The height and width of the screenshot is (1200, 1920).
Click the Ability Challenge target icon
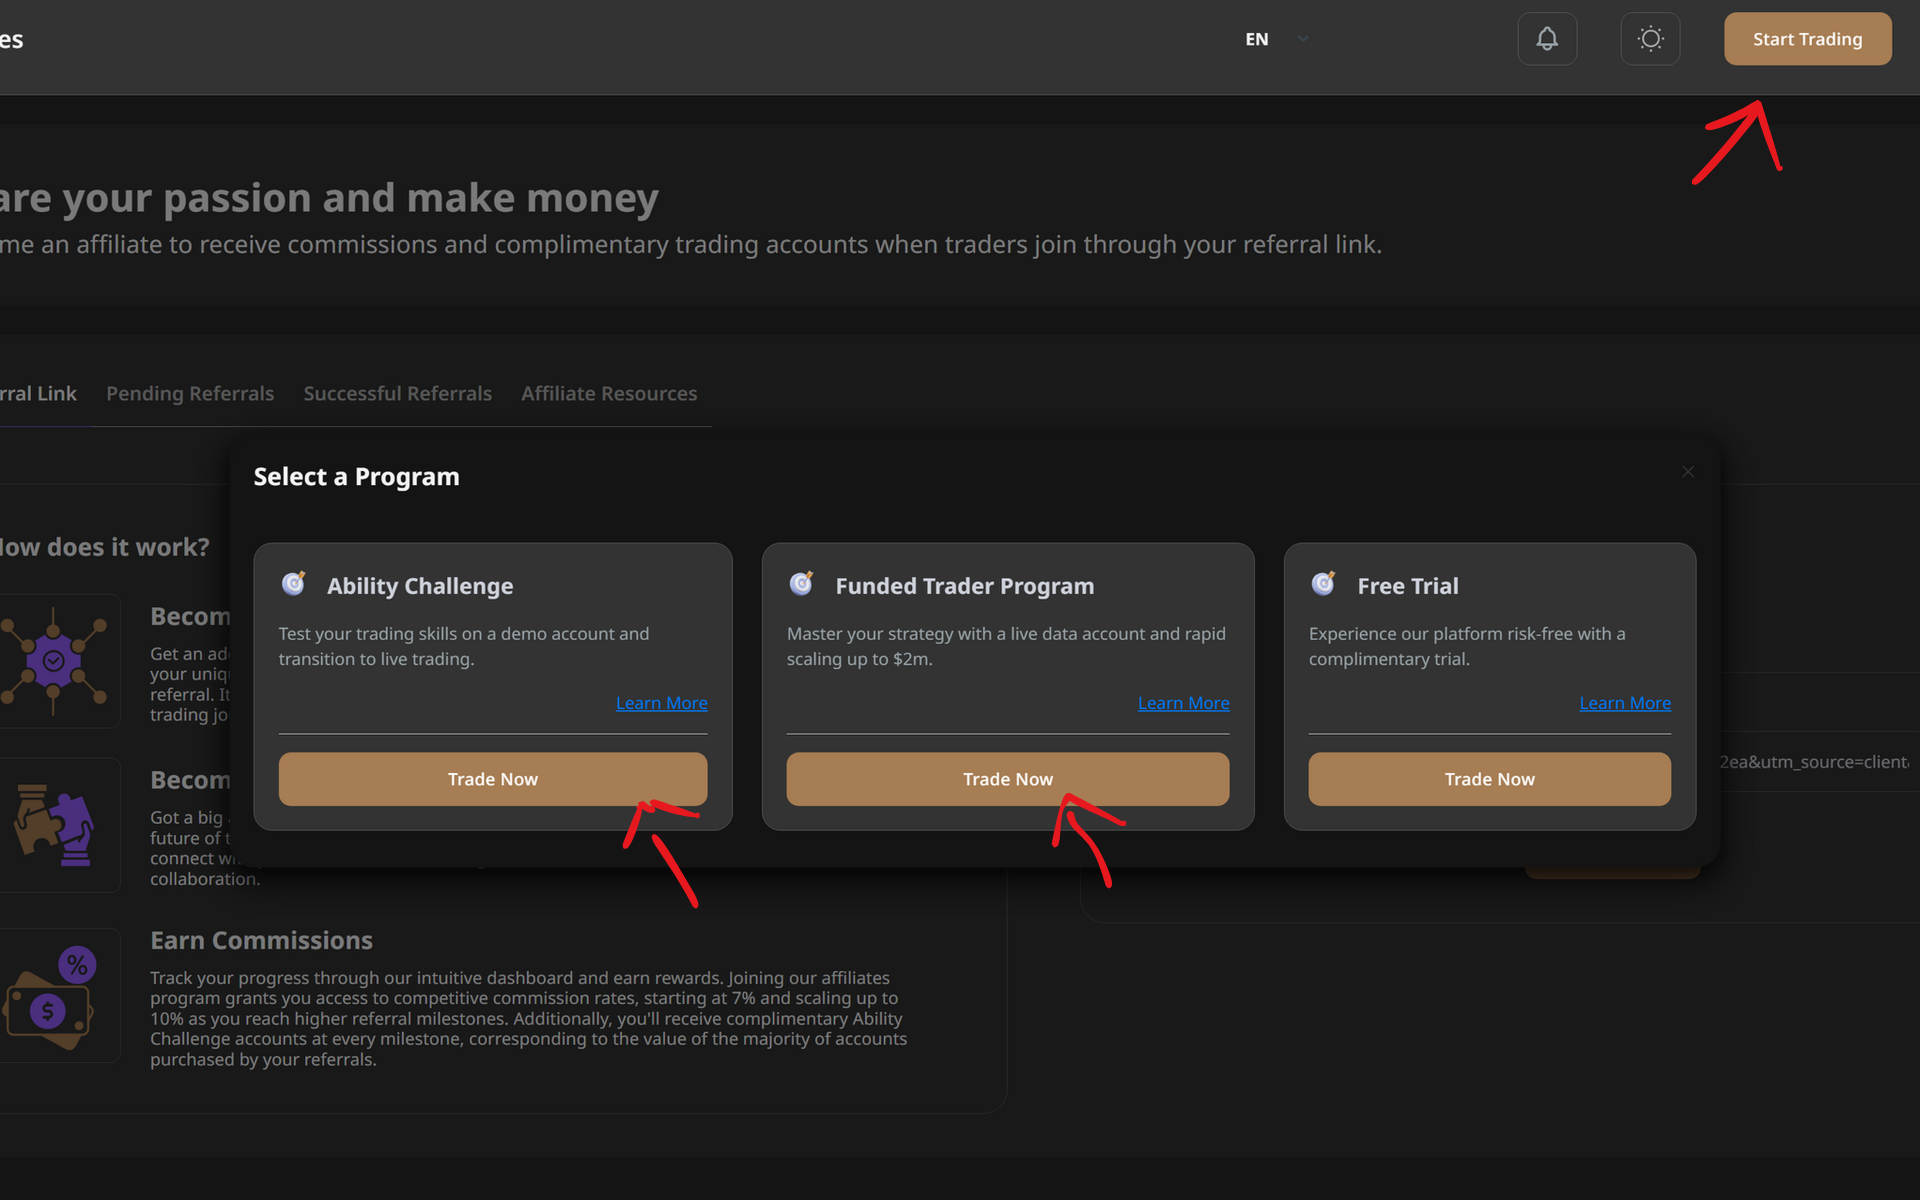294,584
